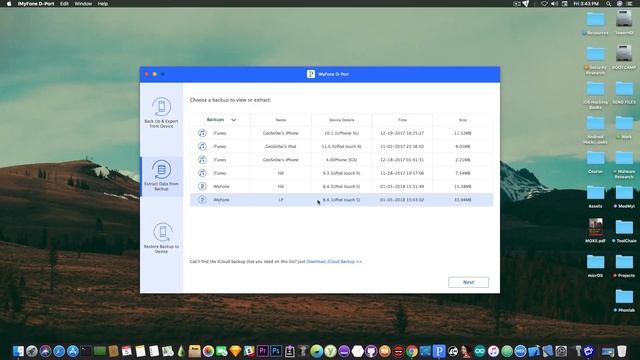
Task: Click the Size column header
Action: [462, 120]
